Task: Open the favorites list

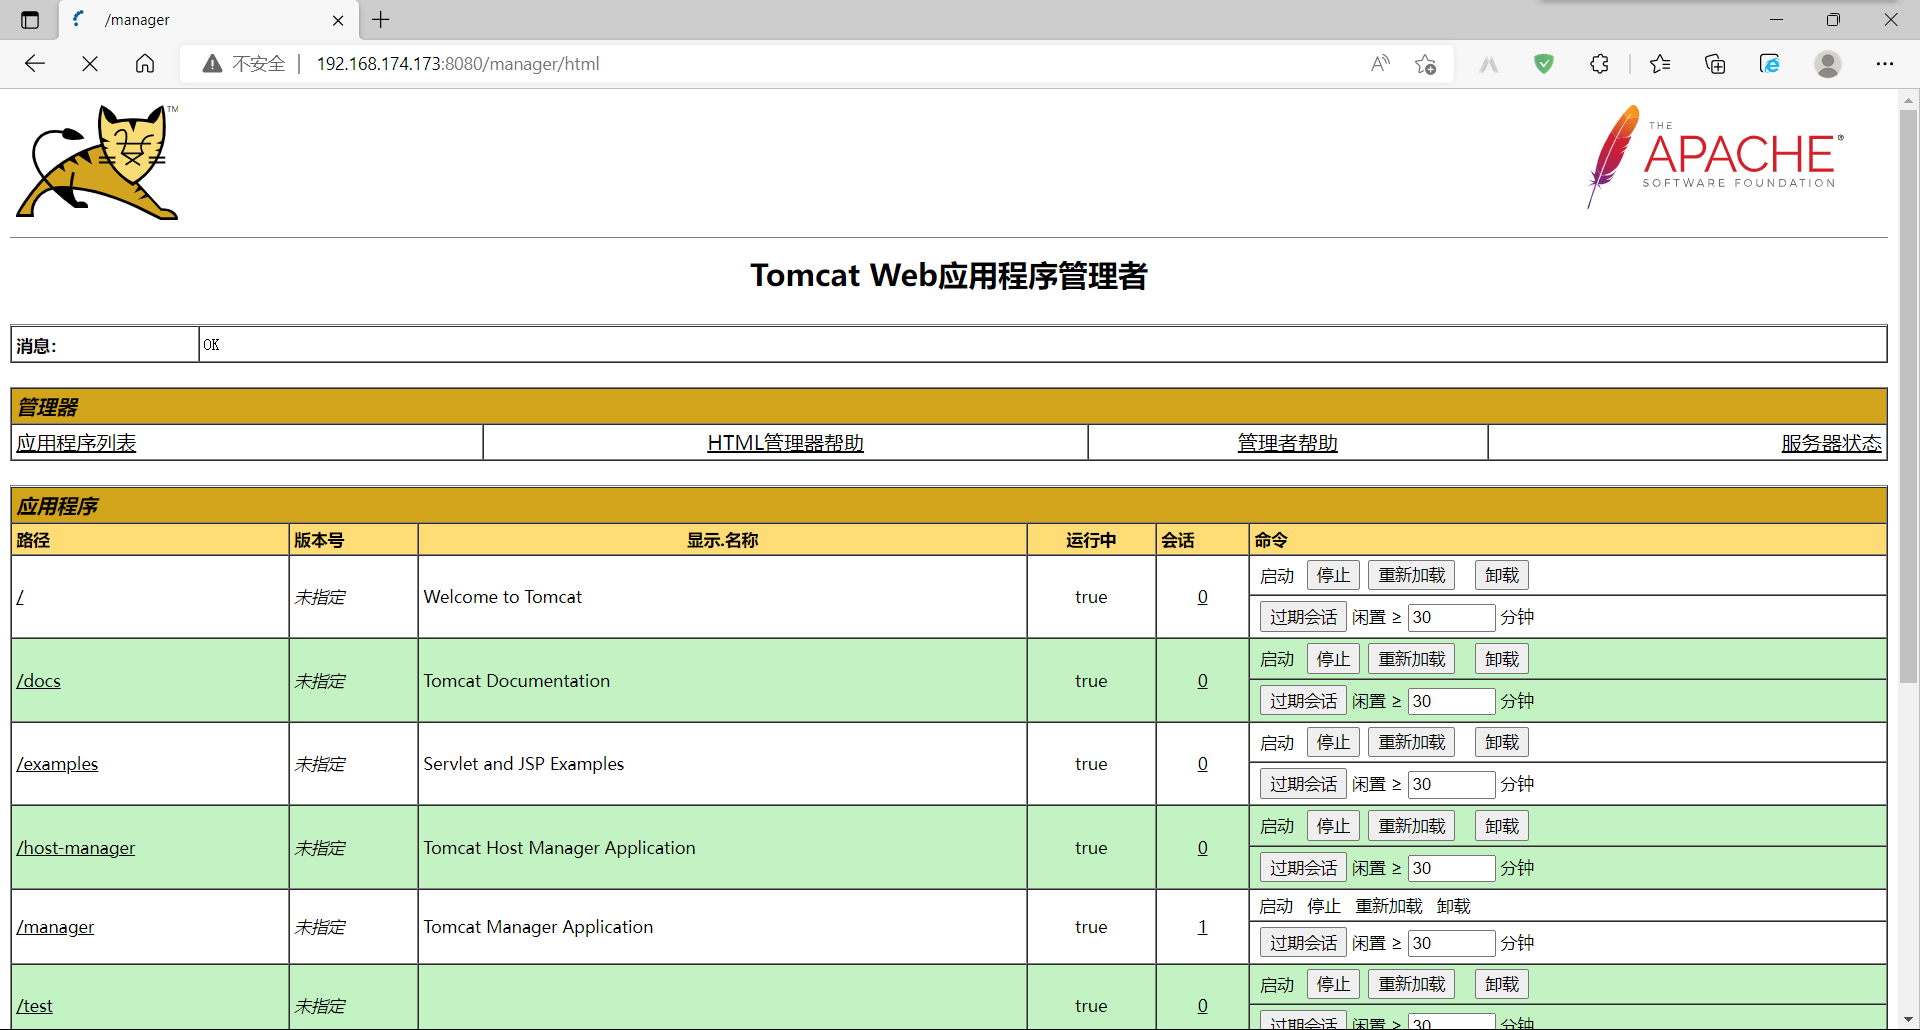Action: [1660, 64]
